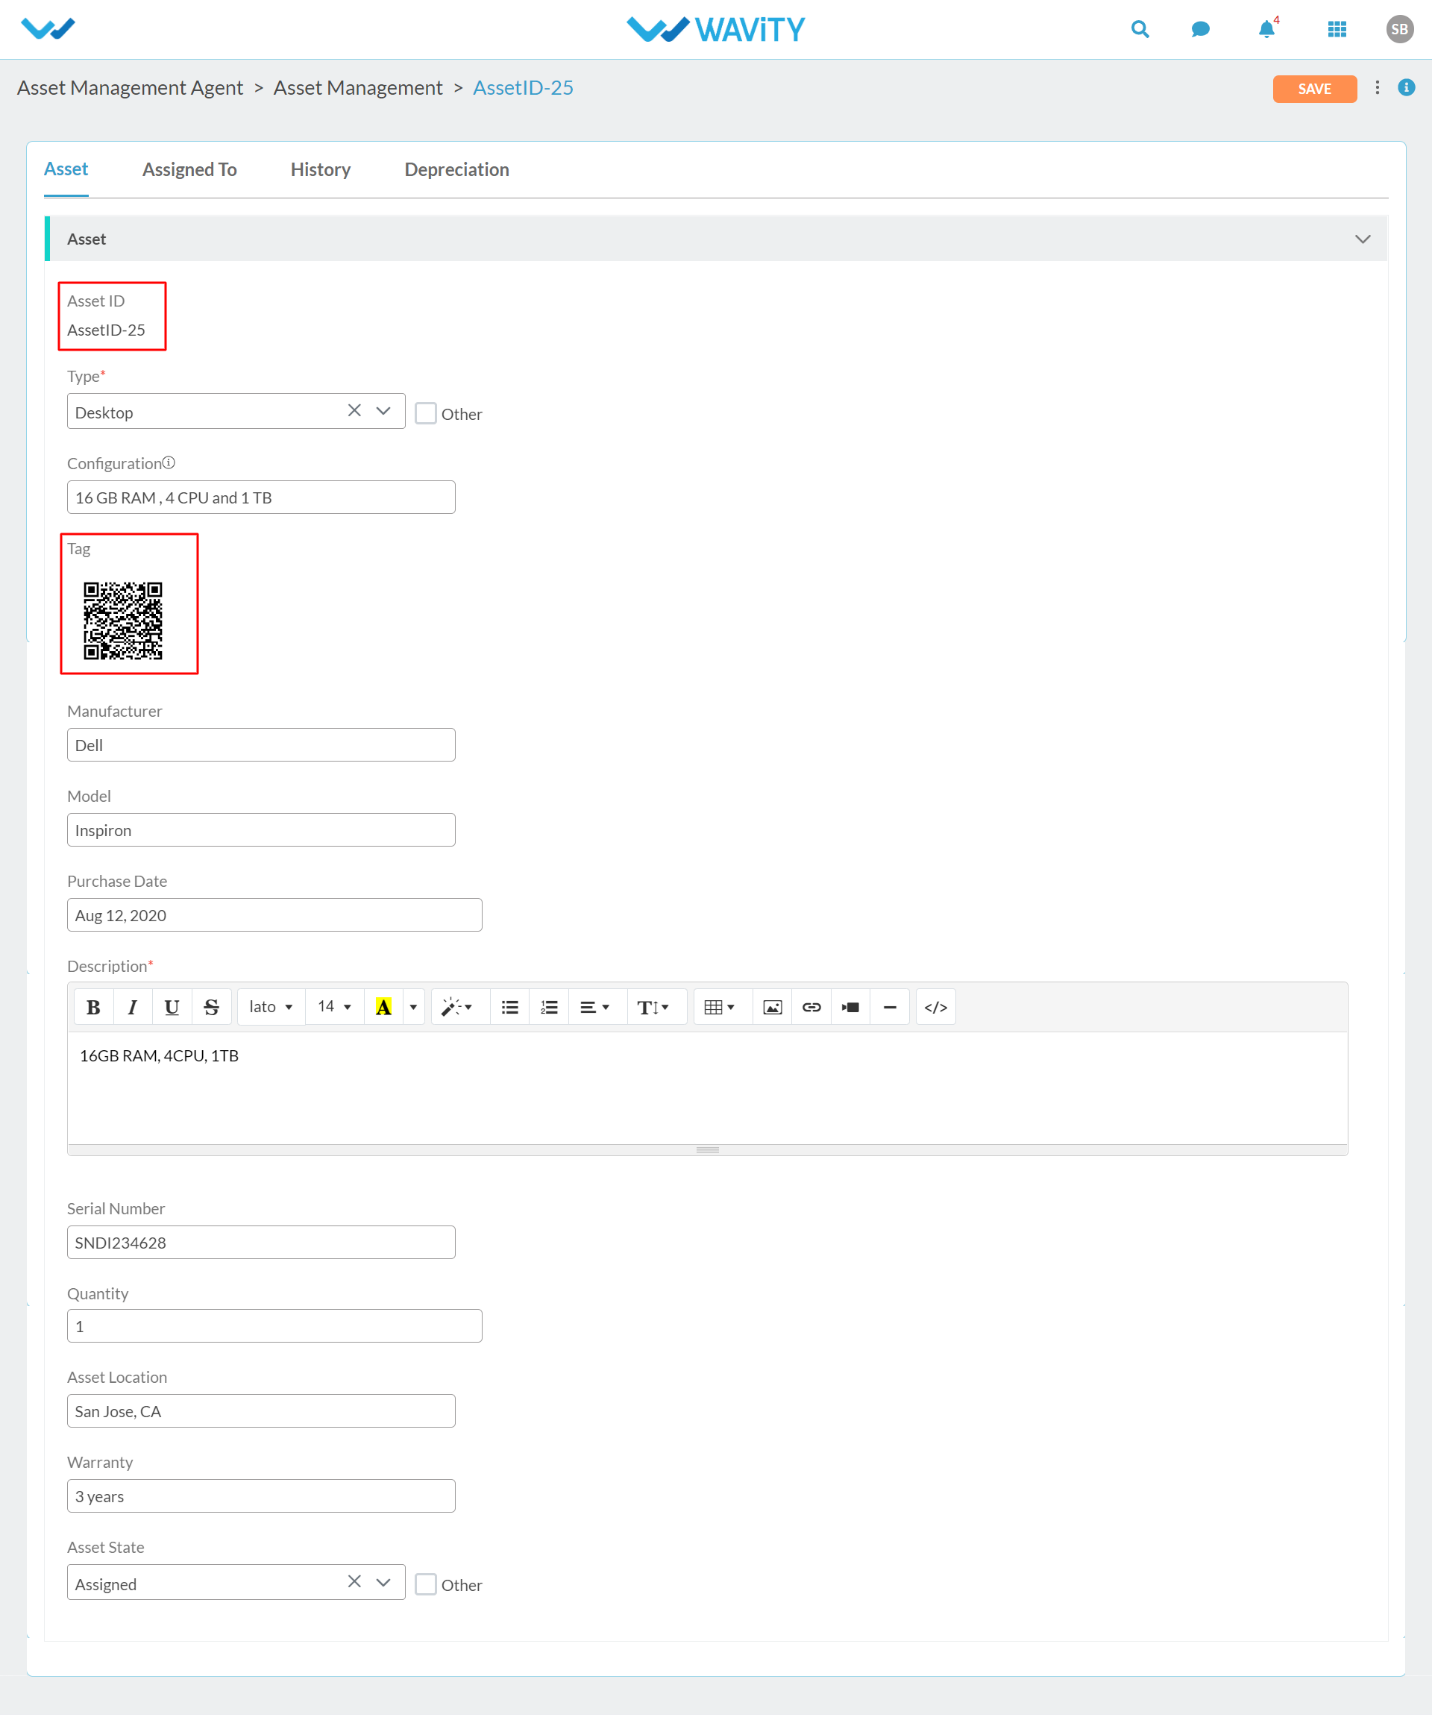Toggle bold formatting in description editor
Image resolution: width=1432 pixels, height=1717 pixels.
tap(94, 1007)
